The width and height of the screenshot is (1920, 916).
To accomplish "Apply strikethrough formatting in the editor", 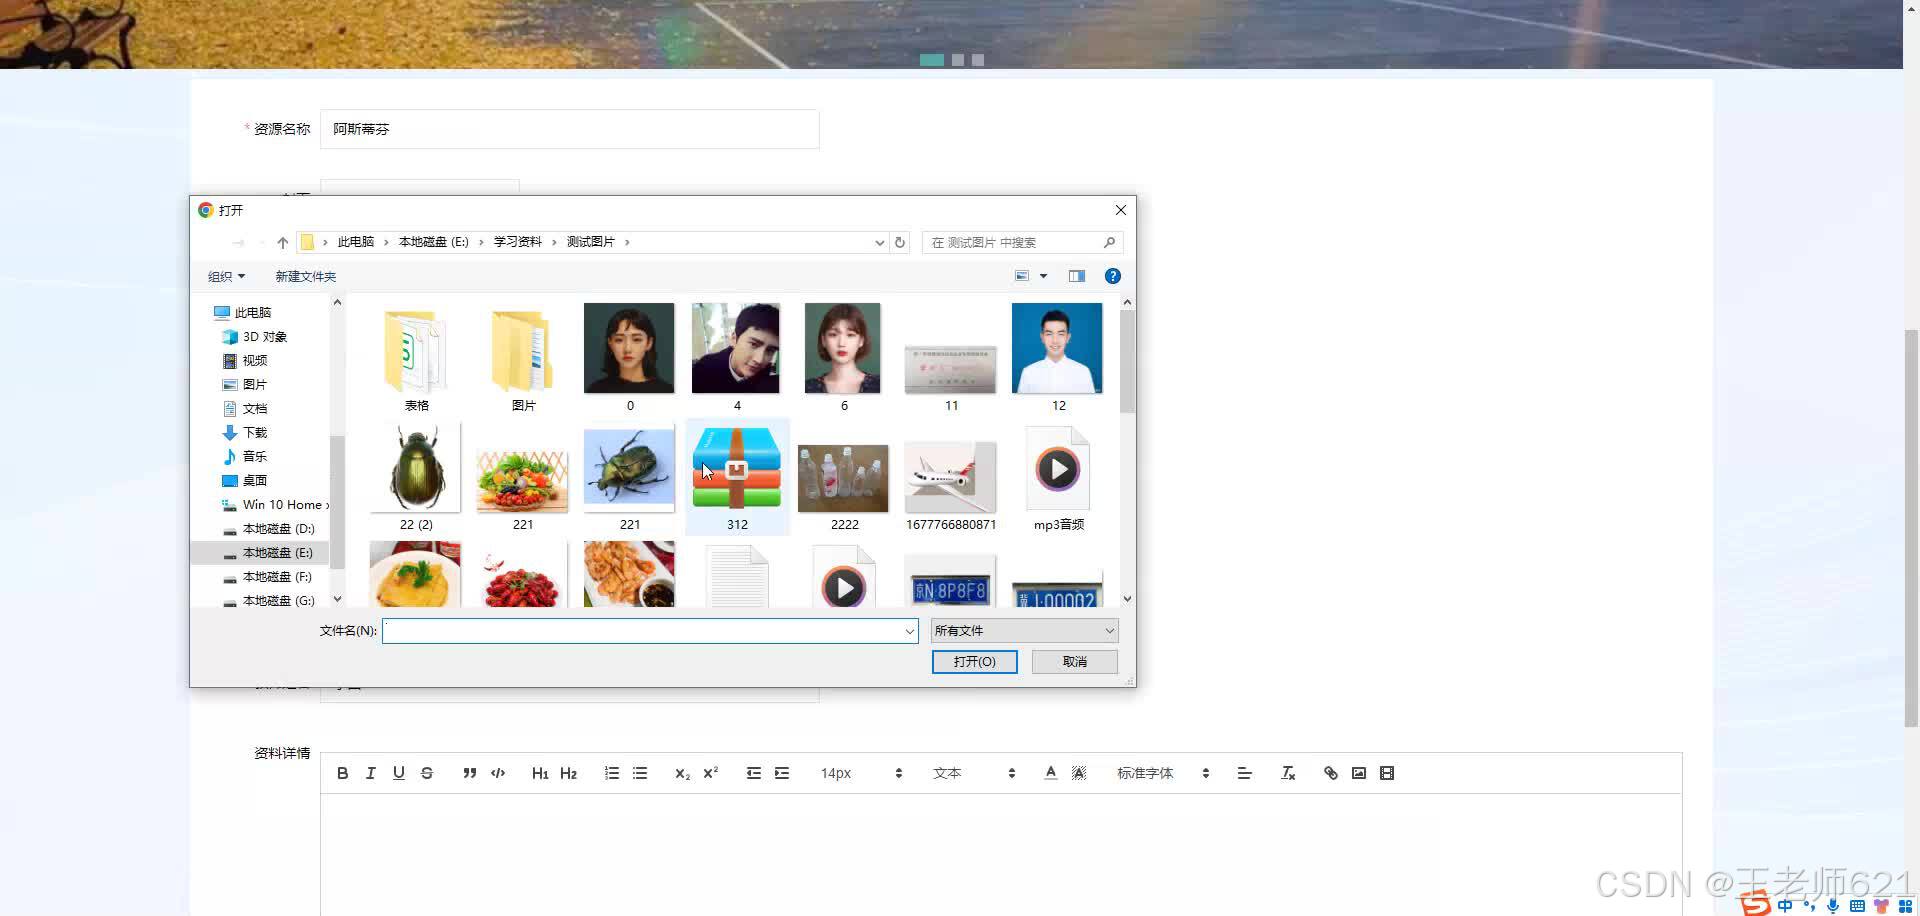I will (x=427, y=773).
